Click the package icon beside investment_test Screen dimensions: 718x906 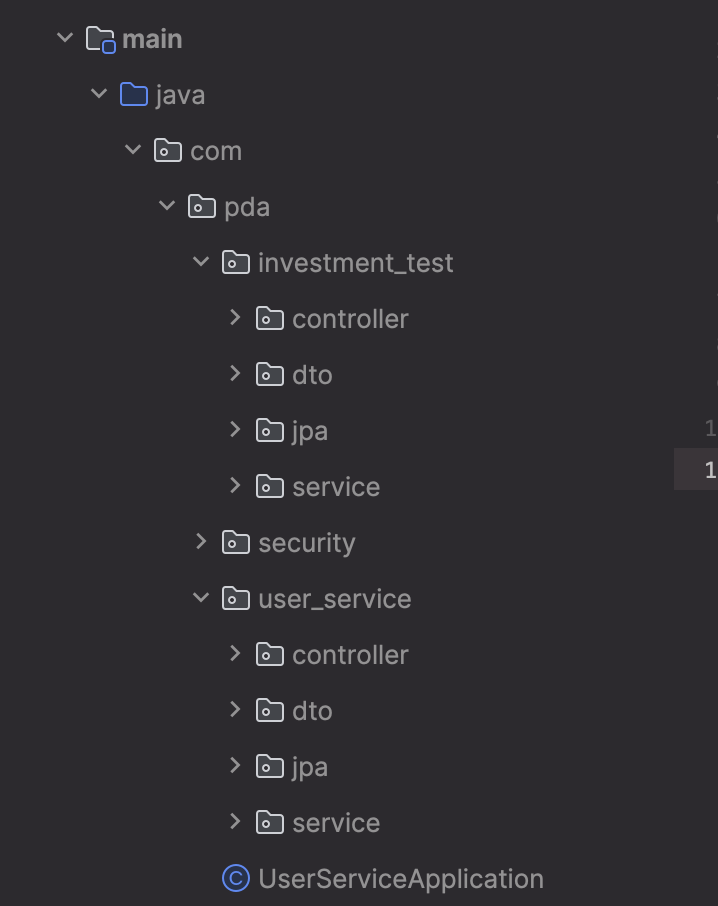[x=235, y=262]
